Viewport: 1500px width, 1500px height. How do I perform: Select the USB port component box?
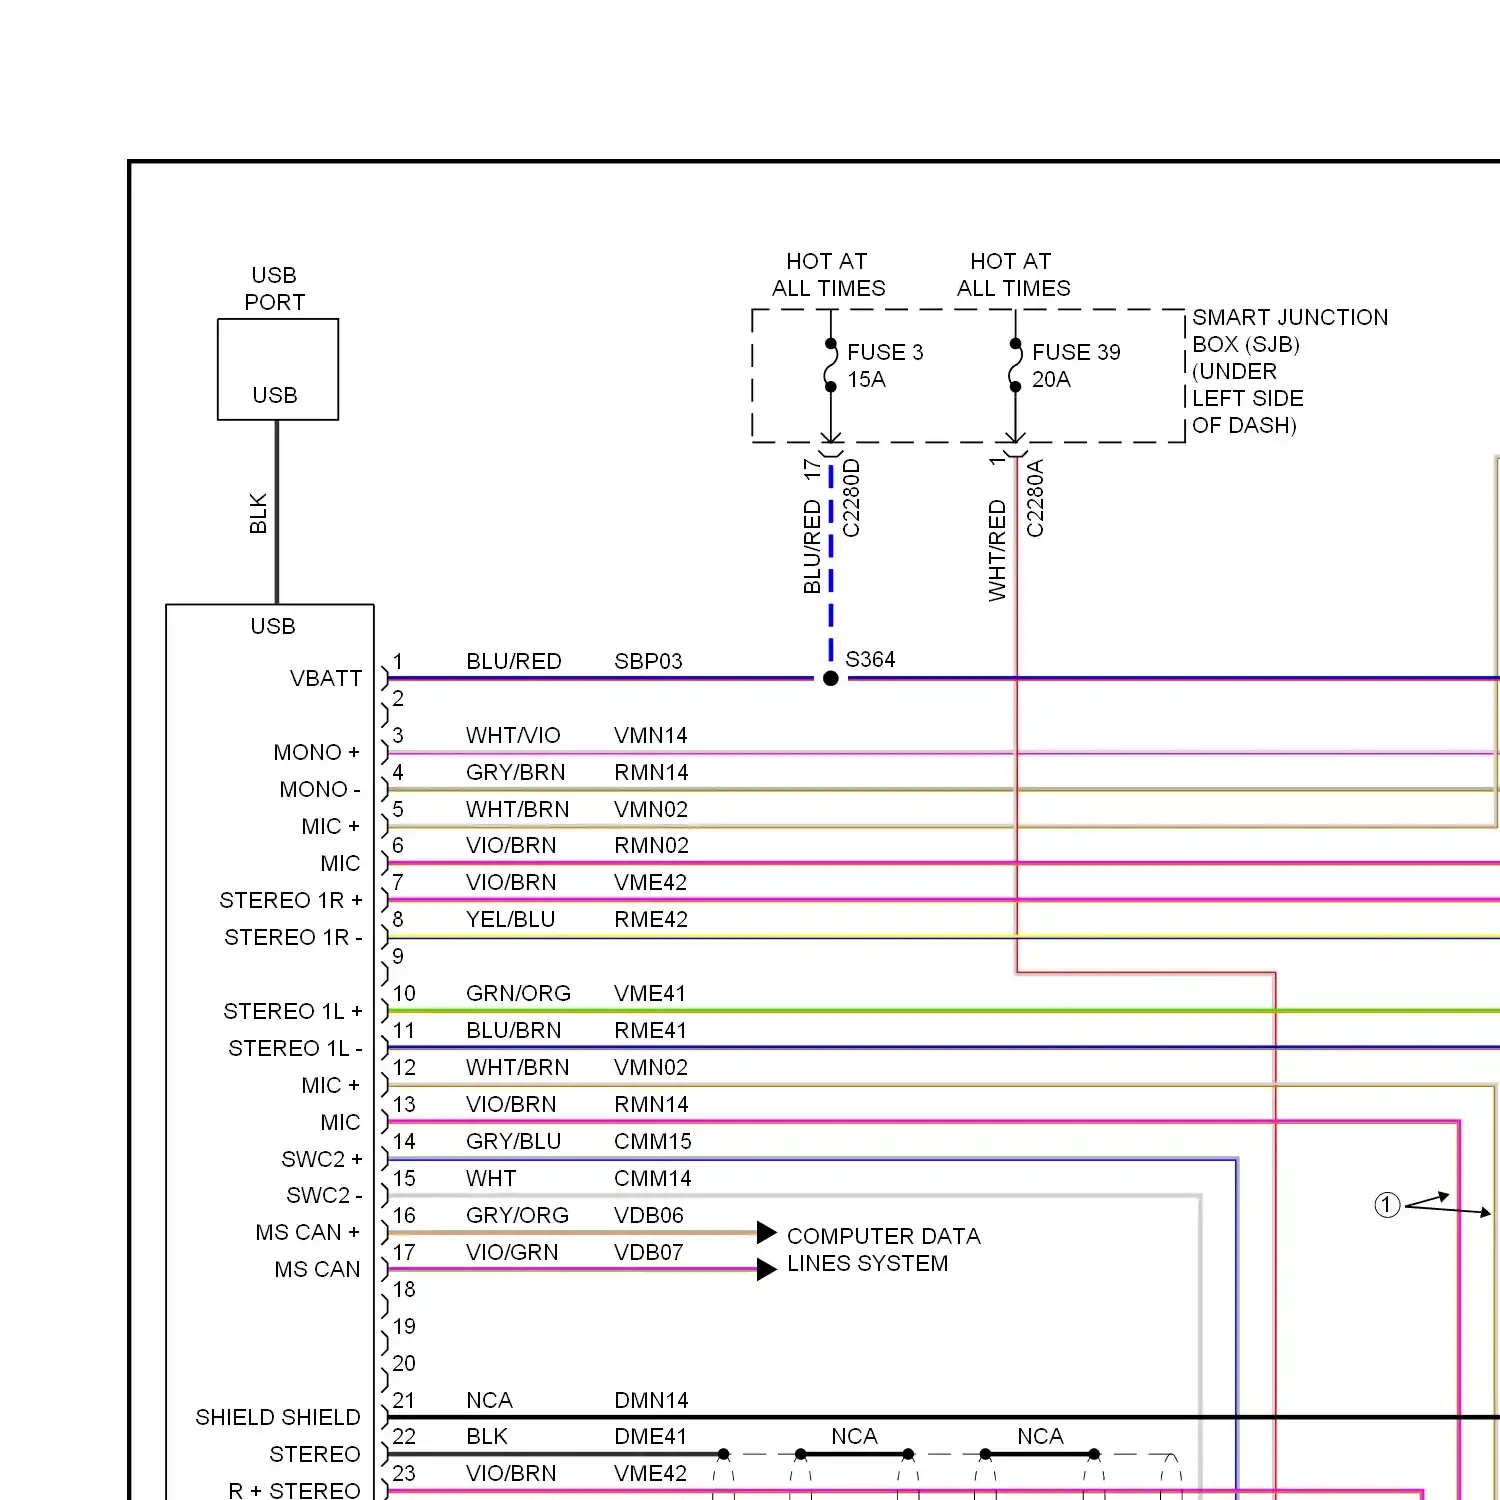(x=278, y=369)
